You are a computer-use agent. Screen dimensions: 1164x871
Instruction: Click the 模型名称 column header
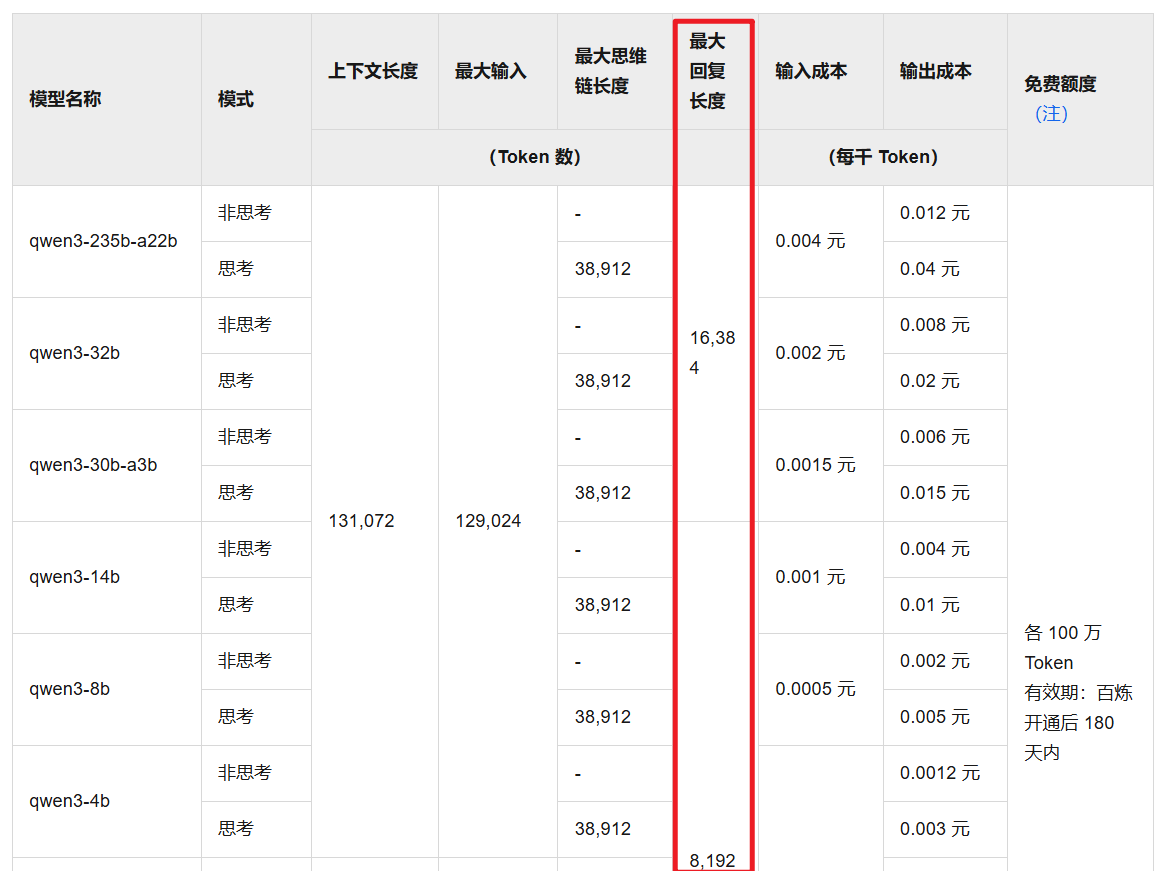coord(65,99)
